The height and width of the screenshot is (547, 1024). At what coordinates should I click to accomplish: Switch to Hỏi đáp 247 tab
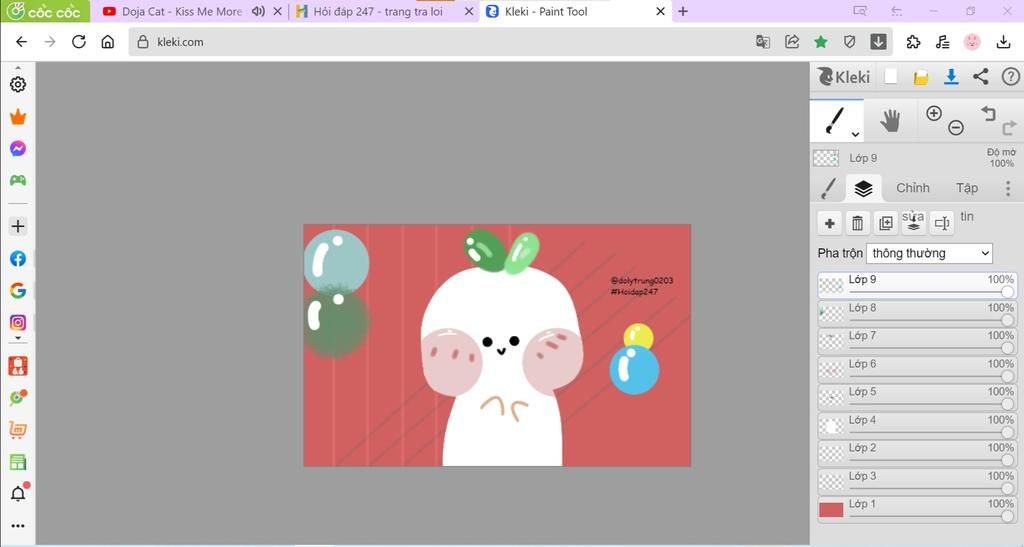click(x=377, y=11)
